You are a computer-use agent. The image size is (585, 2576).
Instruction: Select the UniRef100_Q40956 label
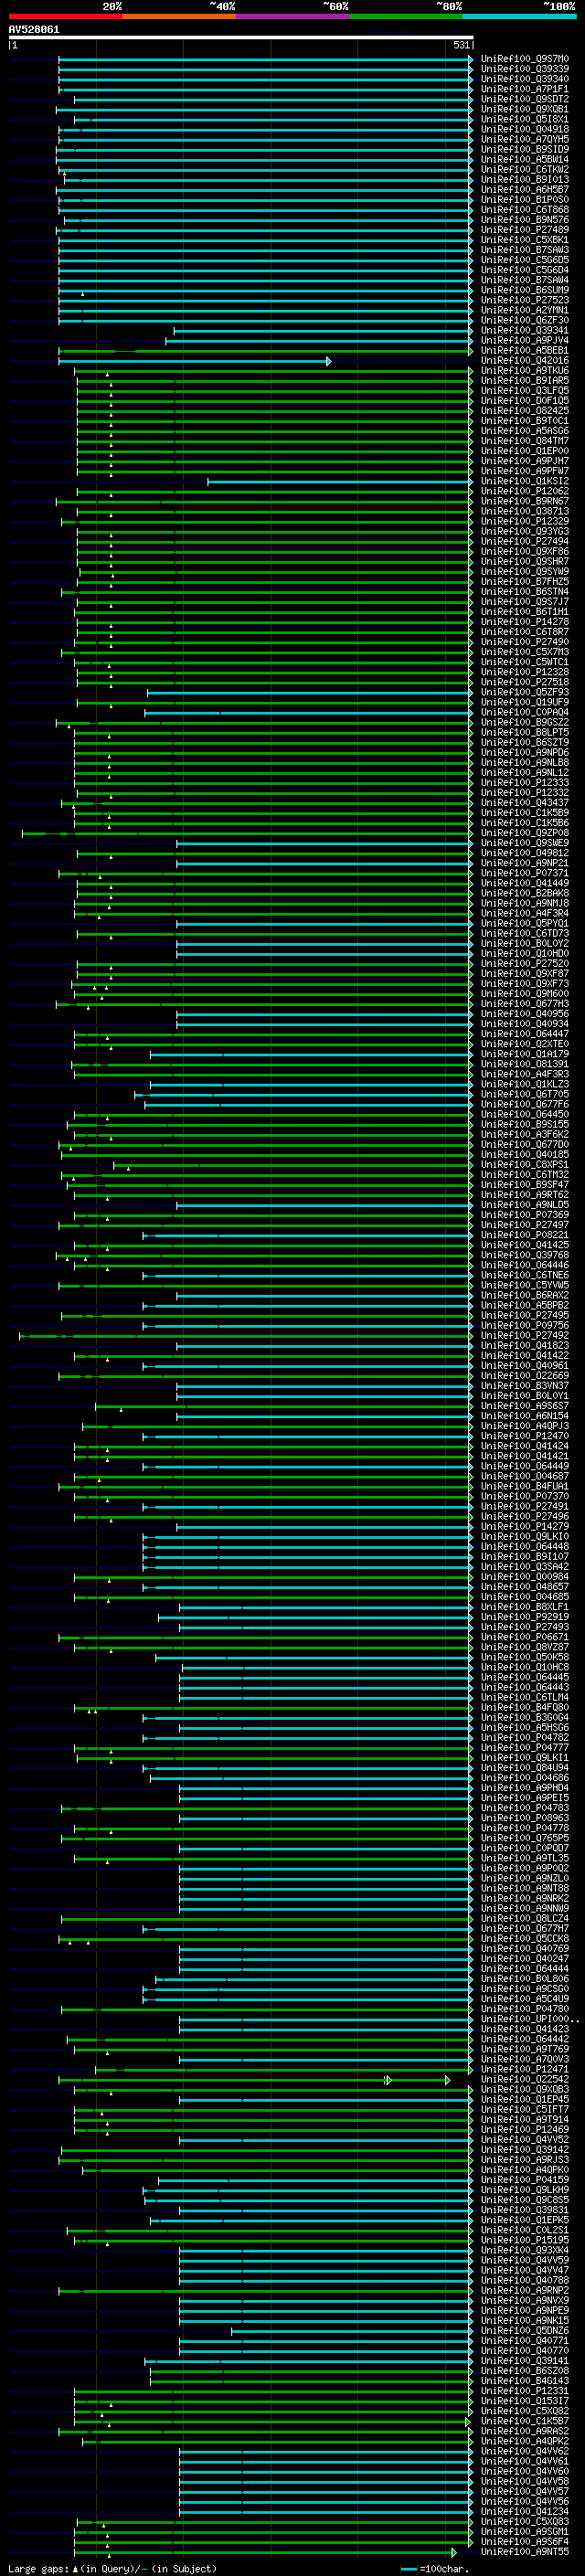(x=525, y=1014)
